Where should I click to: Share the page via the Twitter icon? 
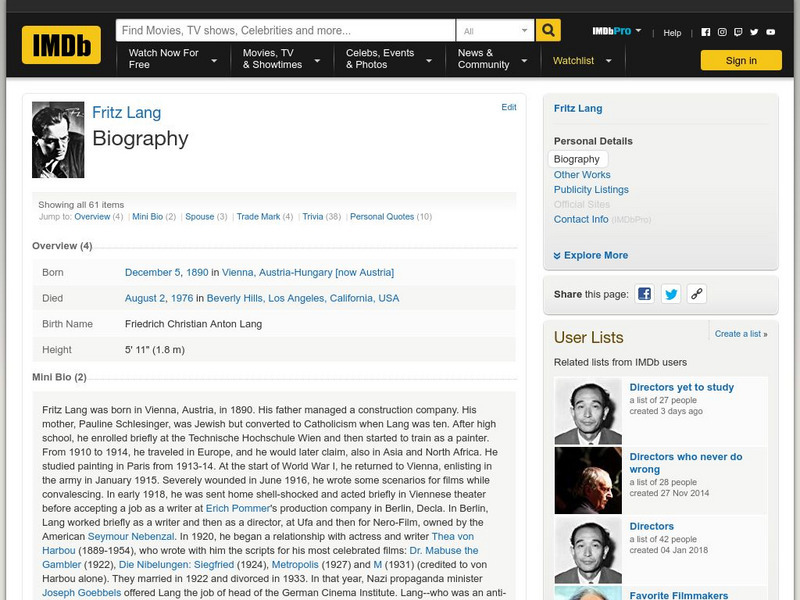tap(672, 294)
